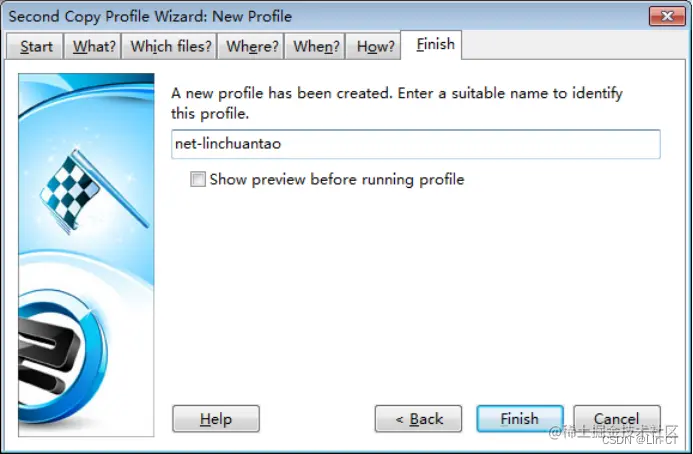
Task: Switch to the Start tab
Action: click(35, 46)
